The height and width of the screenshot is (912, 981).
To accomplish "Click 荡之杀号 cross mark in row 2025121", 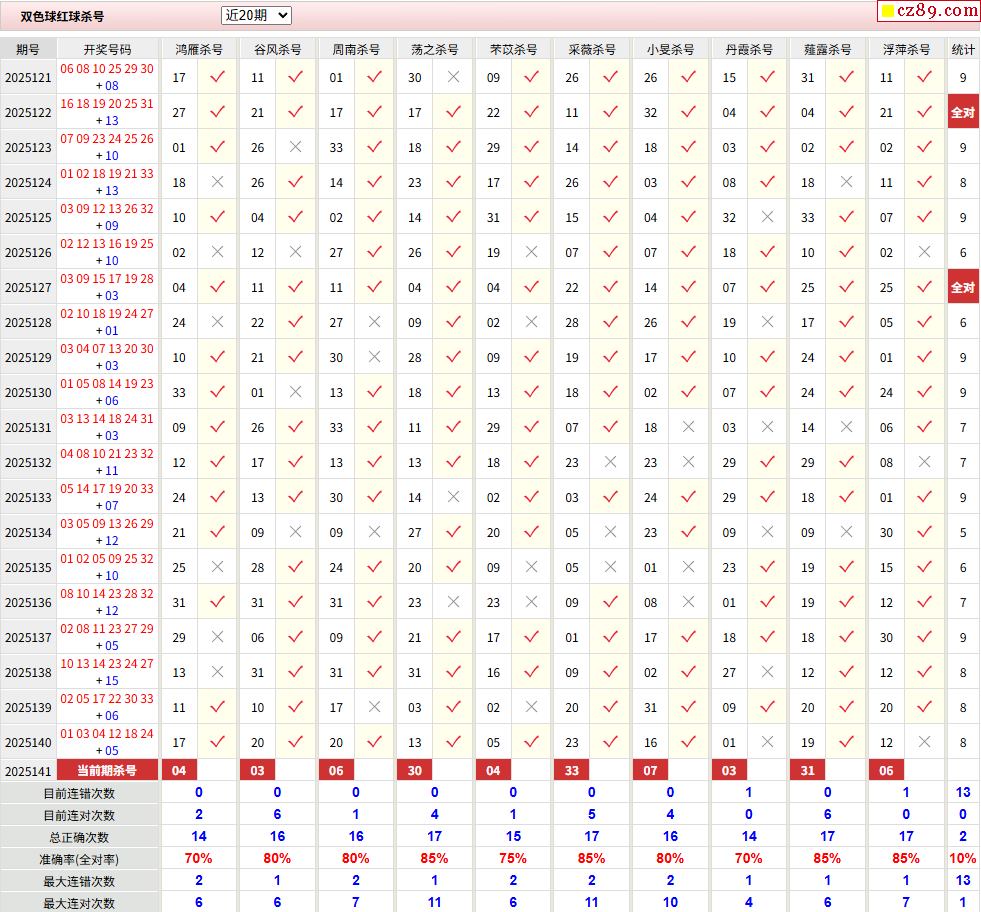I will tap(453, 77).
